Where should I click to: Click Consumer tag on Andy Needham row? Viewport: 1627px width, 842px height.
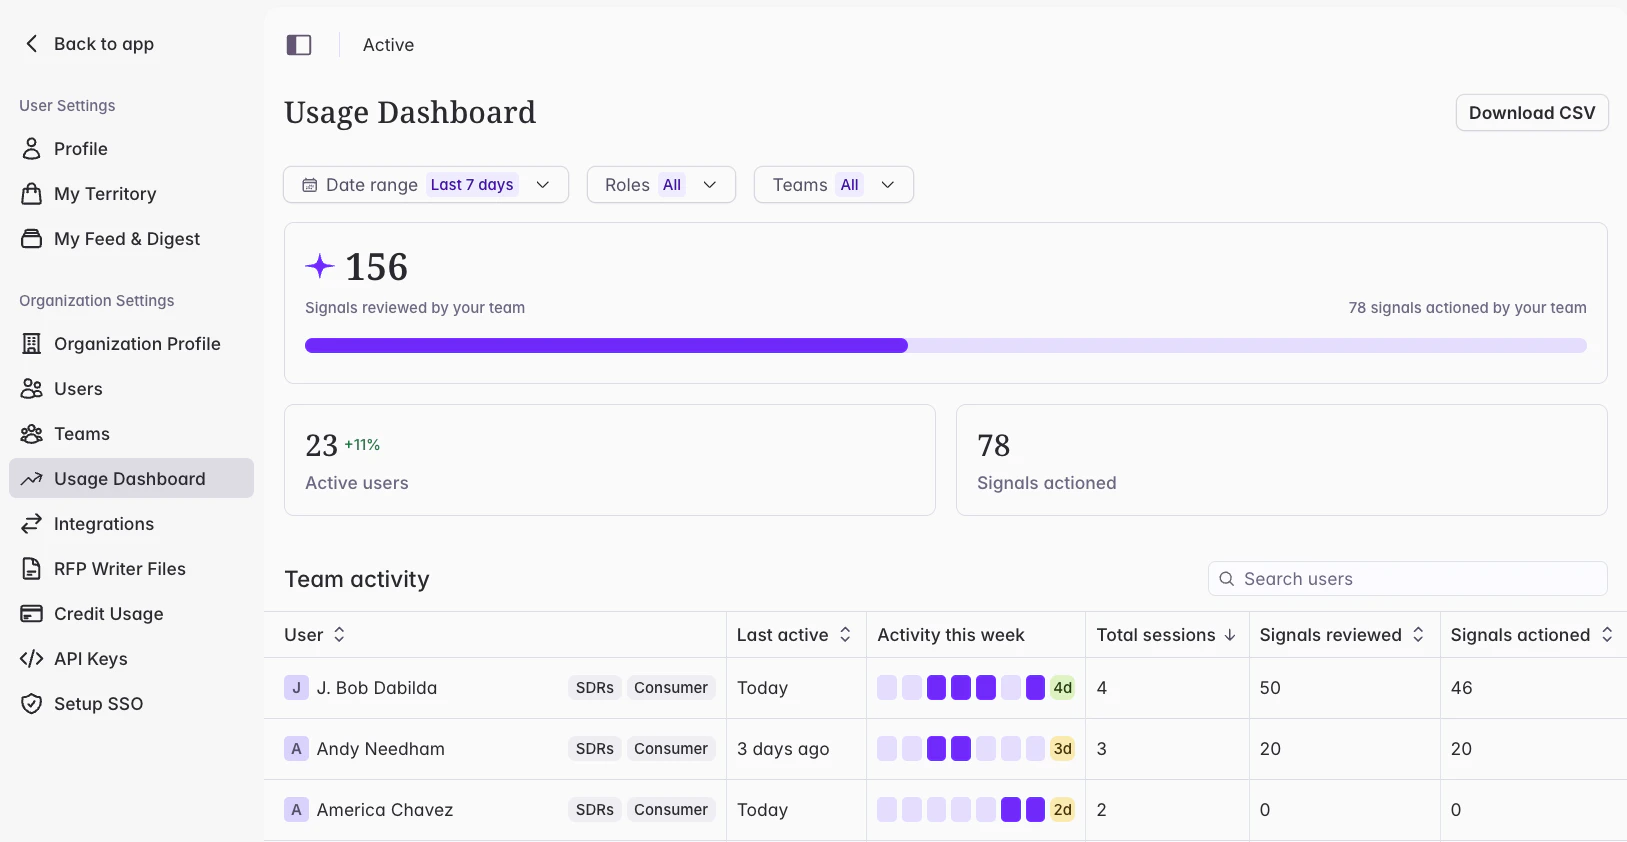[x=671, y=749]
